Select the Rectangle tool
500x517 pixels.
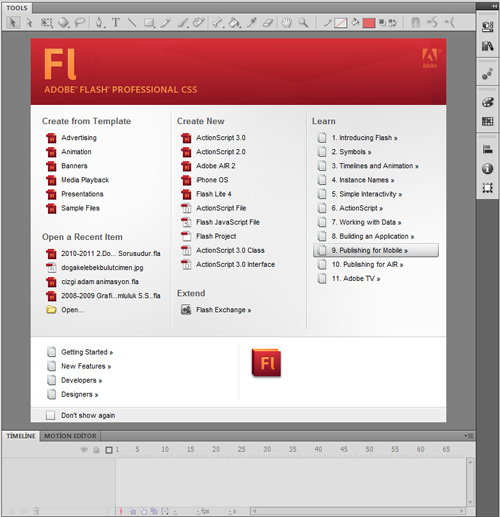(149, 23)
